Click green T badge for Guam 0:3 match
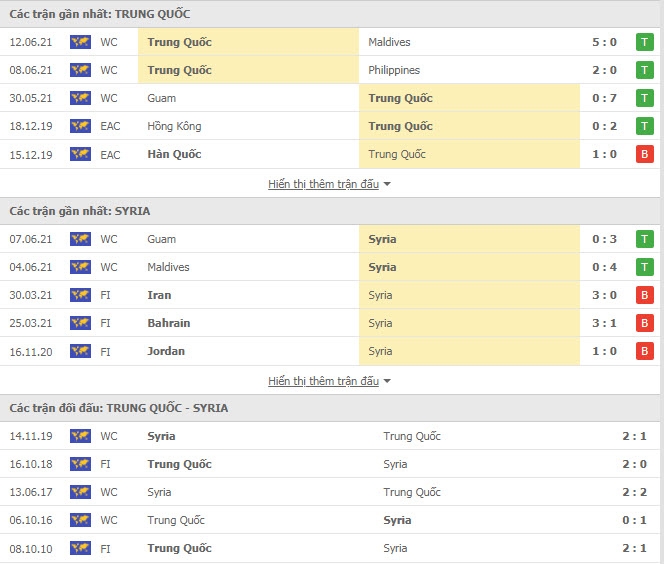Screen dimensions: 664x564 click(x=645, y=239)
